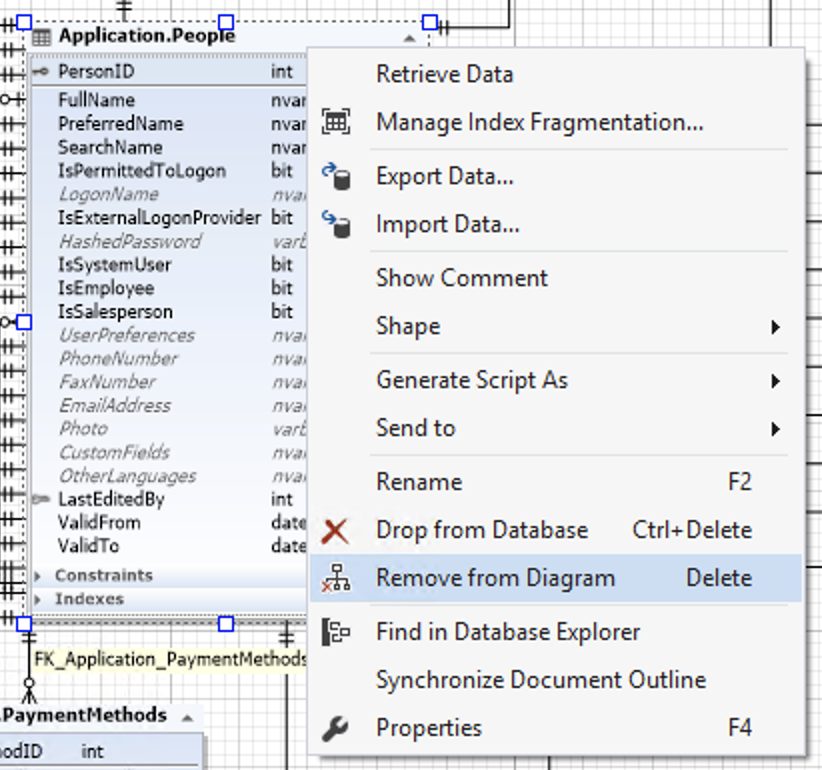Collapse the Application.People table
This screenshot has height=770, width=822.
tap(409, 38)
